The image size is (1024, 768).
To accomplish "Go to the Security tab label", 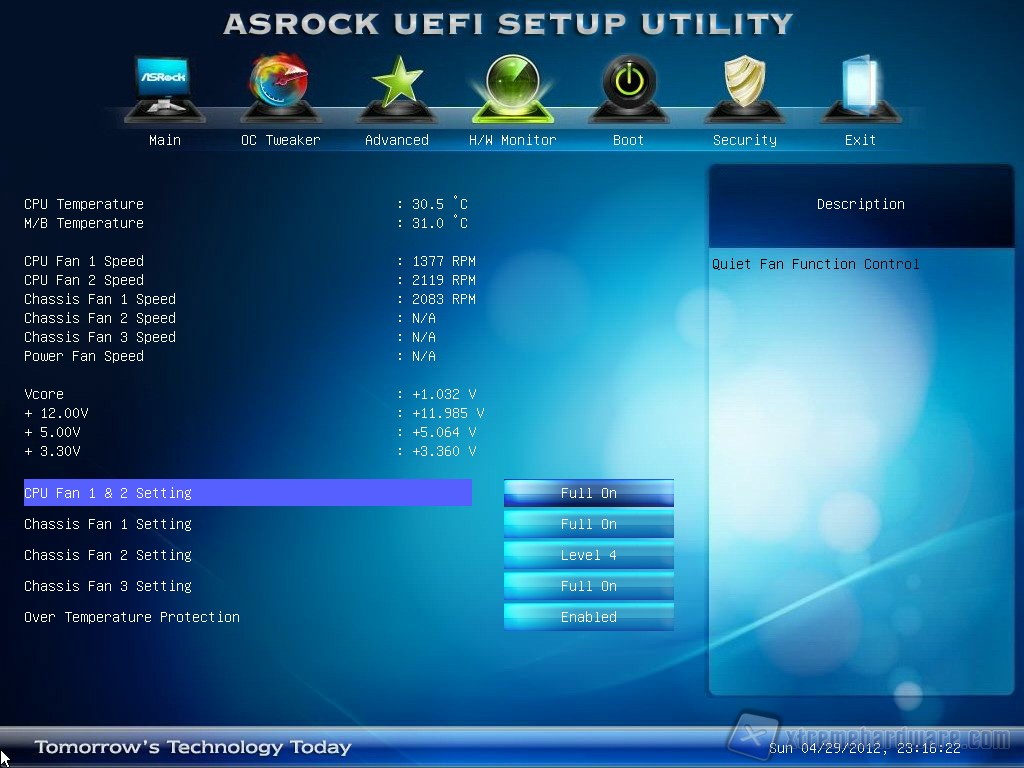I will pos(744,140).
